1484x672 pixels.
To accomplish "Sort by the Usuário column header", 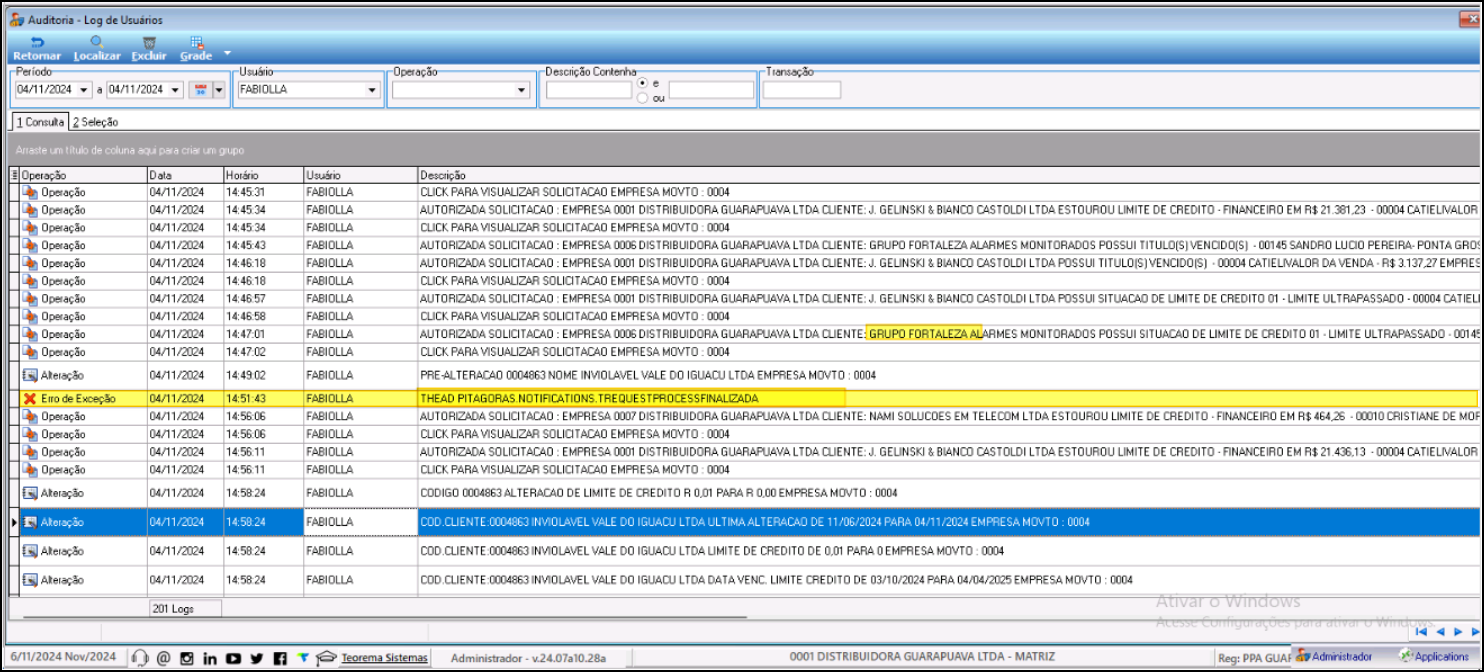I will (x=360, y=175).
